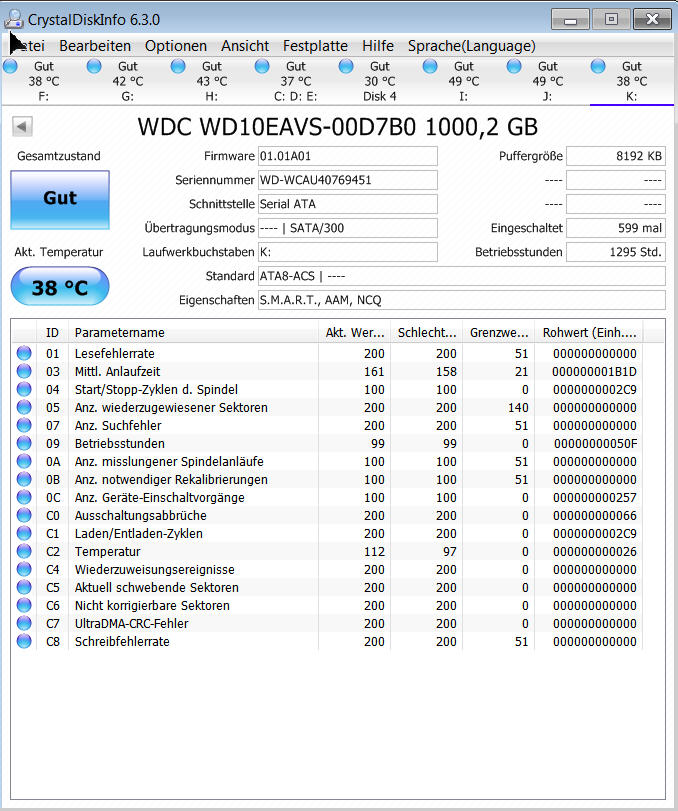678x811 pixels.
Task: Open the Sprache(Language) menu
Action: 472,46
